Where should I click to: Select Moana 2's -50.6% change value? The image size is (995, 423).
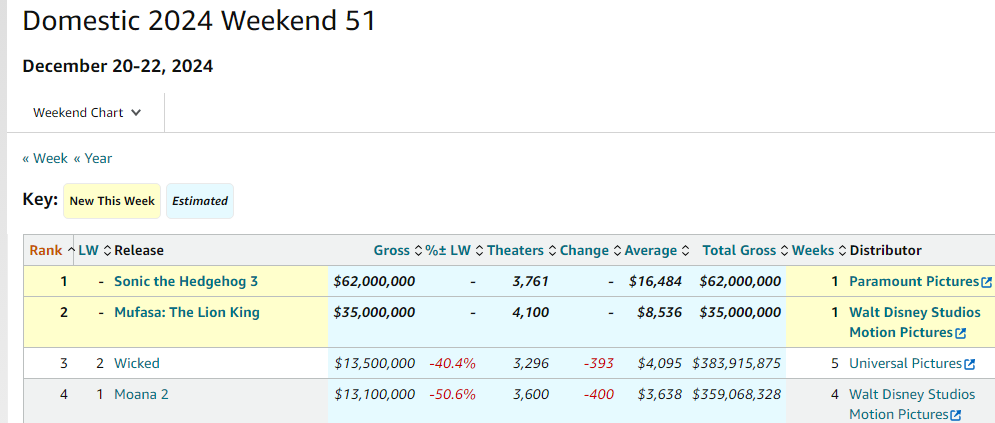(452, 394)
